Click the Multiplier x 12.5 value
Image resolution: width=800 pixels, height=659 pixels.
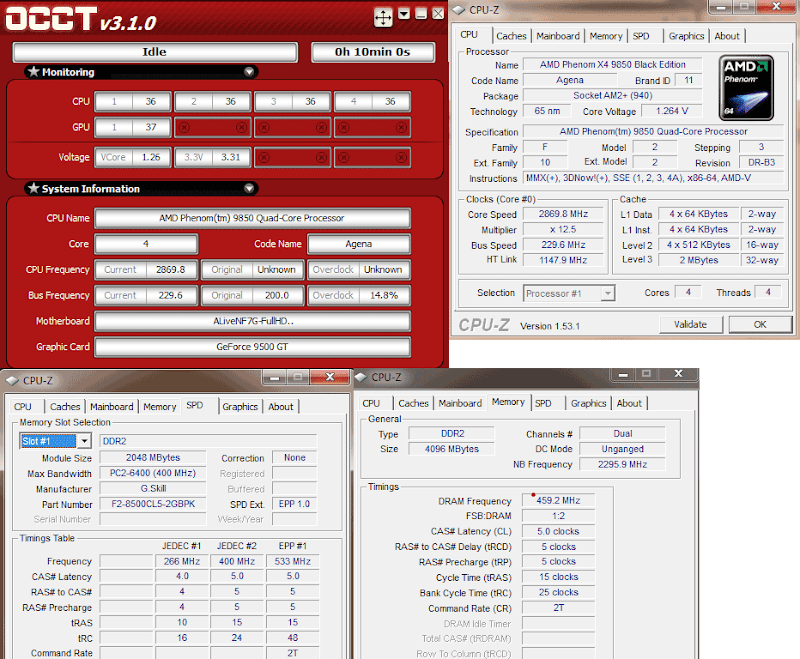coord(563,230)
